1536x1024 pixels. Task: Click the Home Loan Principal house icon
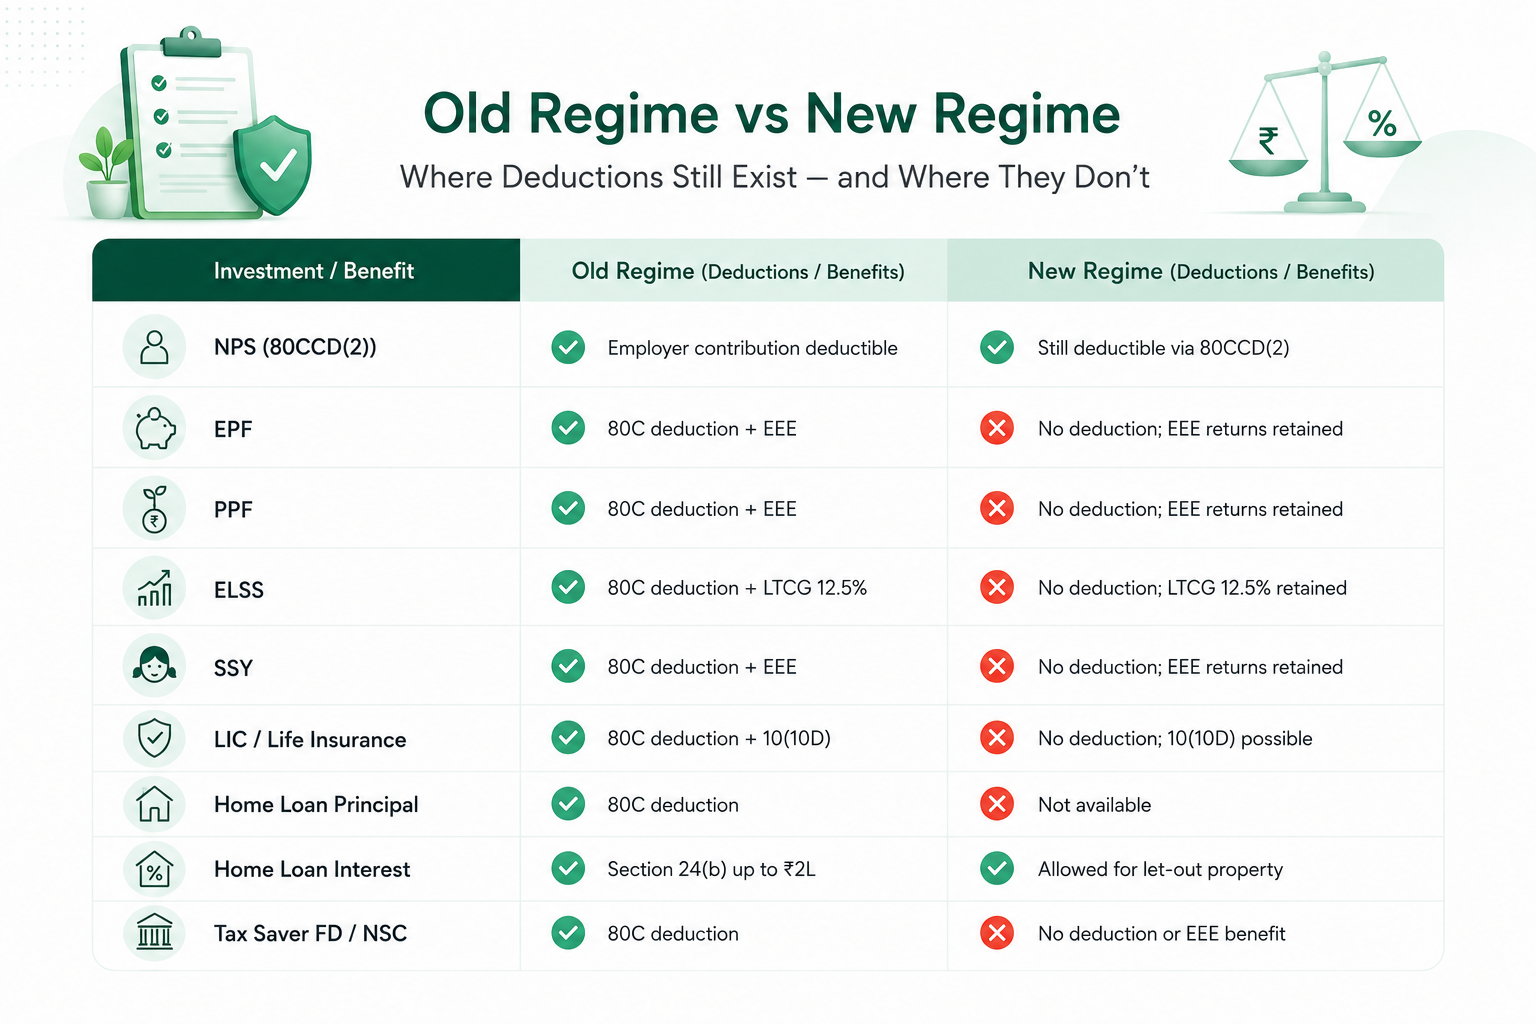(x=154, y=804)
